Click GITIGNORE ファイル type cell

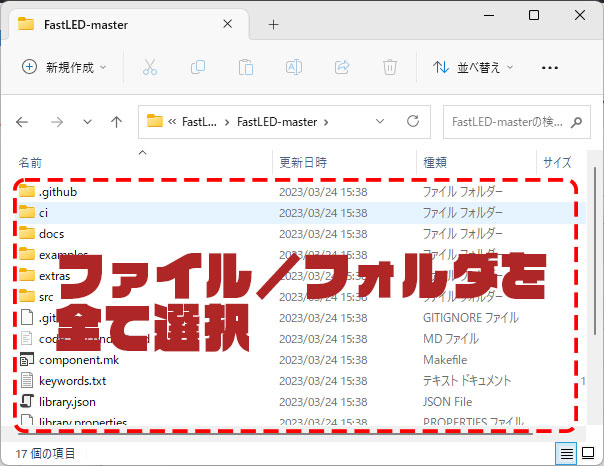(470, 318)
